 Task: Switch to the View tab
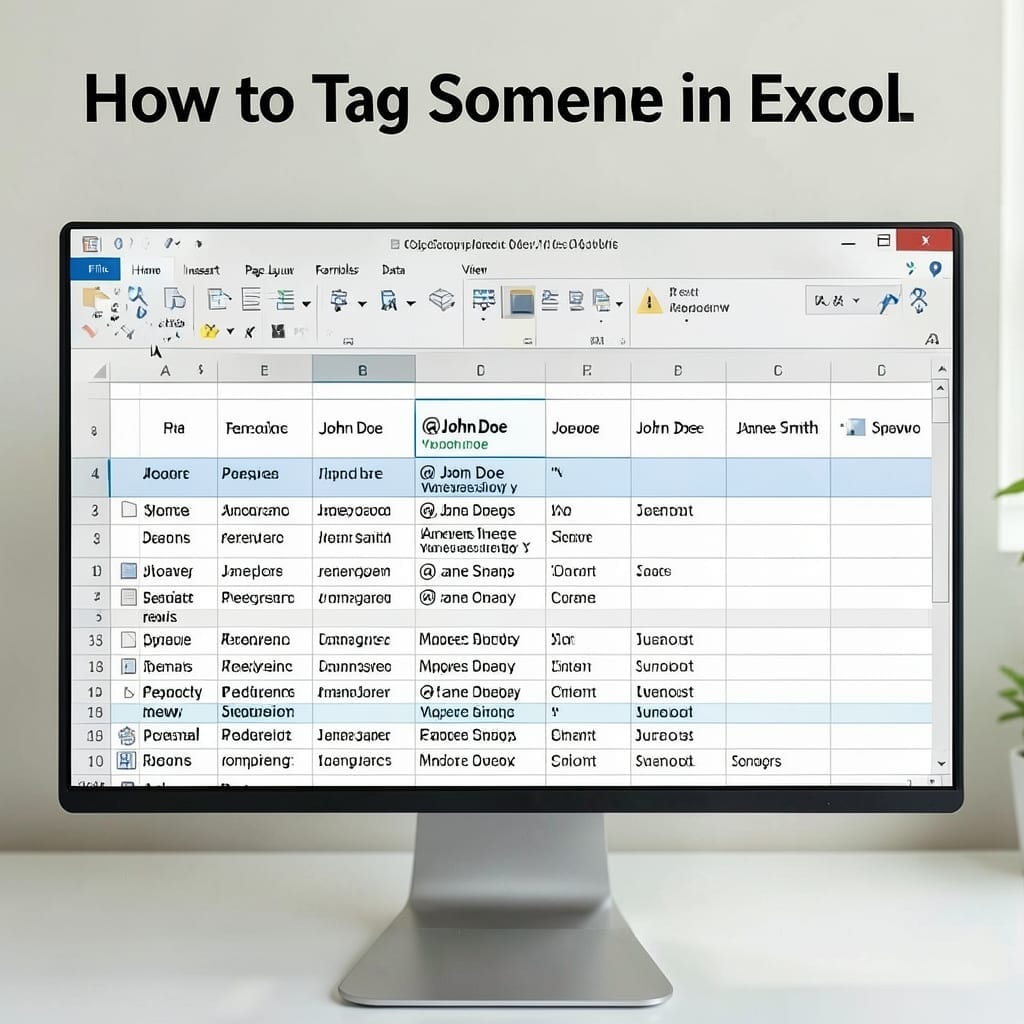[474, 270]
